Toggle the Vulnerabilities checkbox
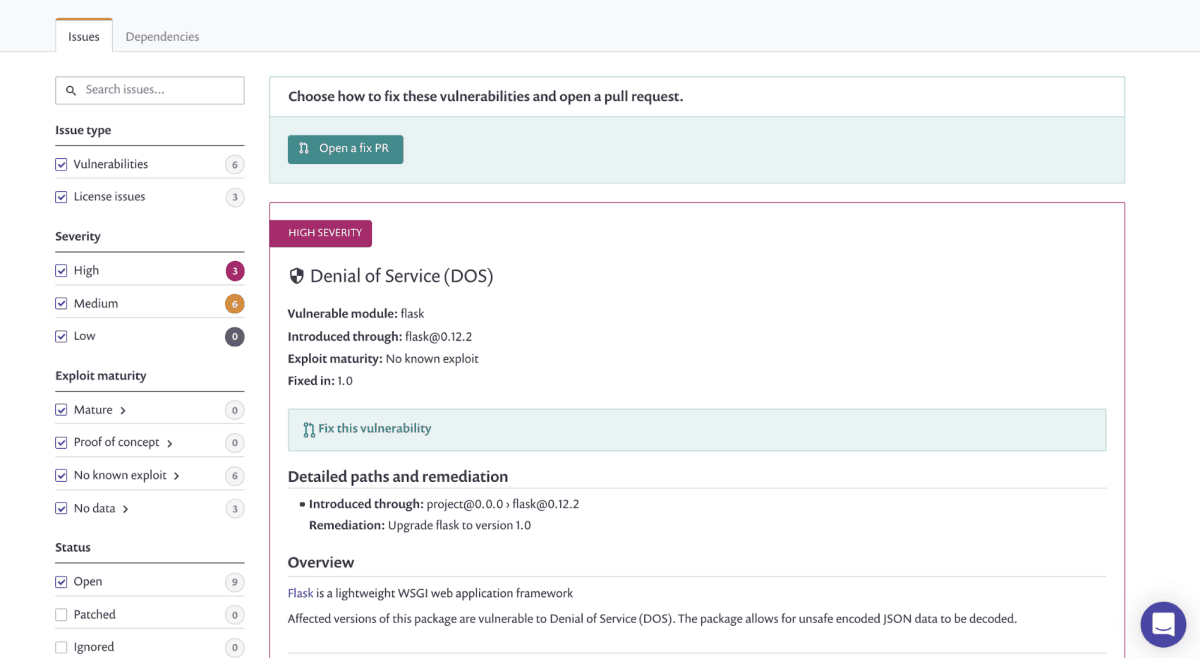 click(61, 164)
